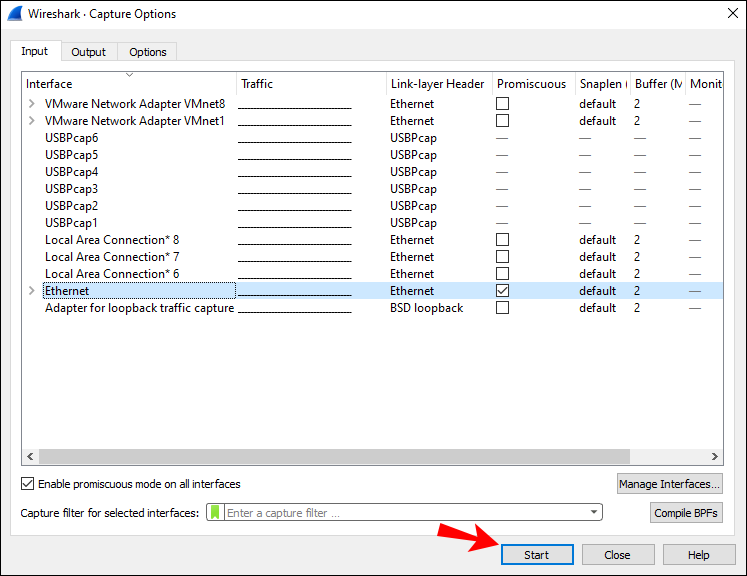The width and height of the screenshot is (747, 576).
Task: Click the Start button
Action: coord(537,555)
